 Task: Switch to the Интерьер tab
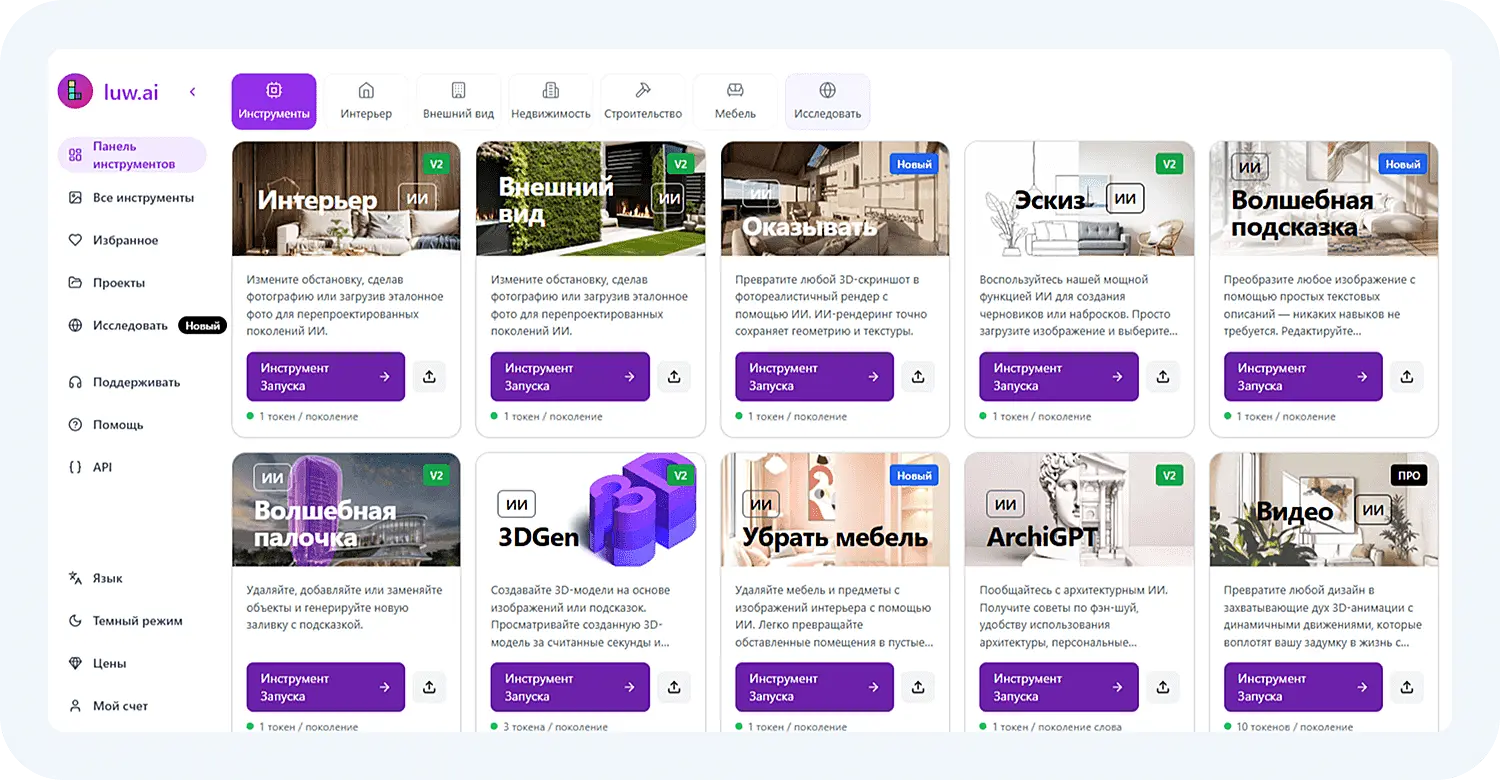[366, 101]
